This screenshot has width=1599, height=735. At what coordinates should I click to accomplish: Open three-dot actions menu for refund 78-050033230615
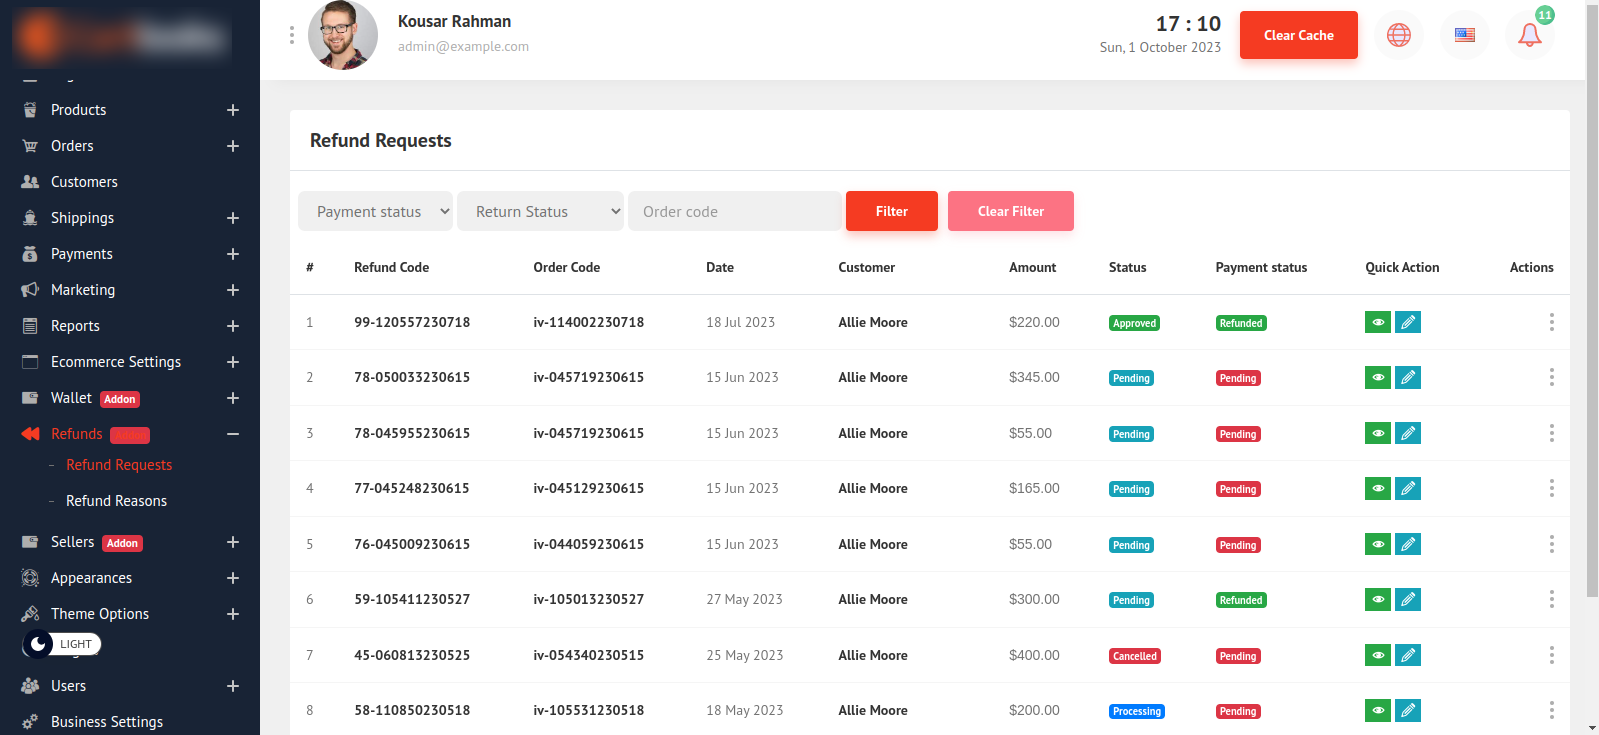coord(1551,377)
